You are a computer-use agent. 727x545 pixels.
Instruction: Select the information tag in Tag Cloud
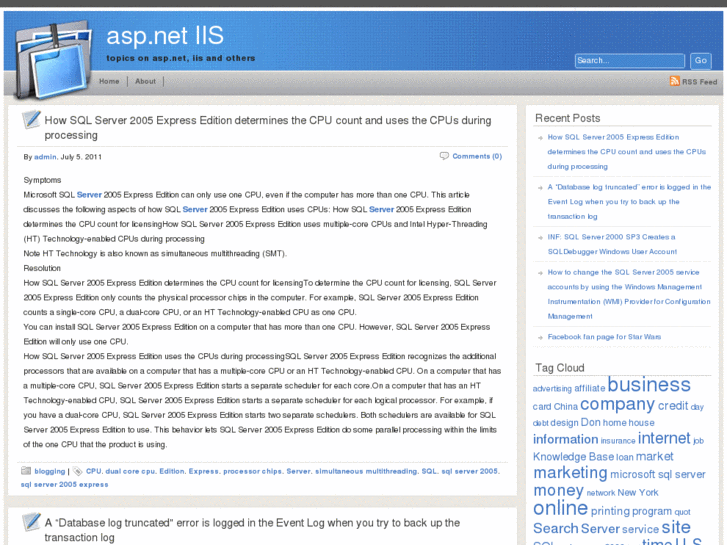point(565,439)
